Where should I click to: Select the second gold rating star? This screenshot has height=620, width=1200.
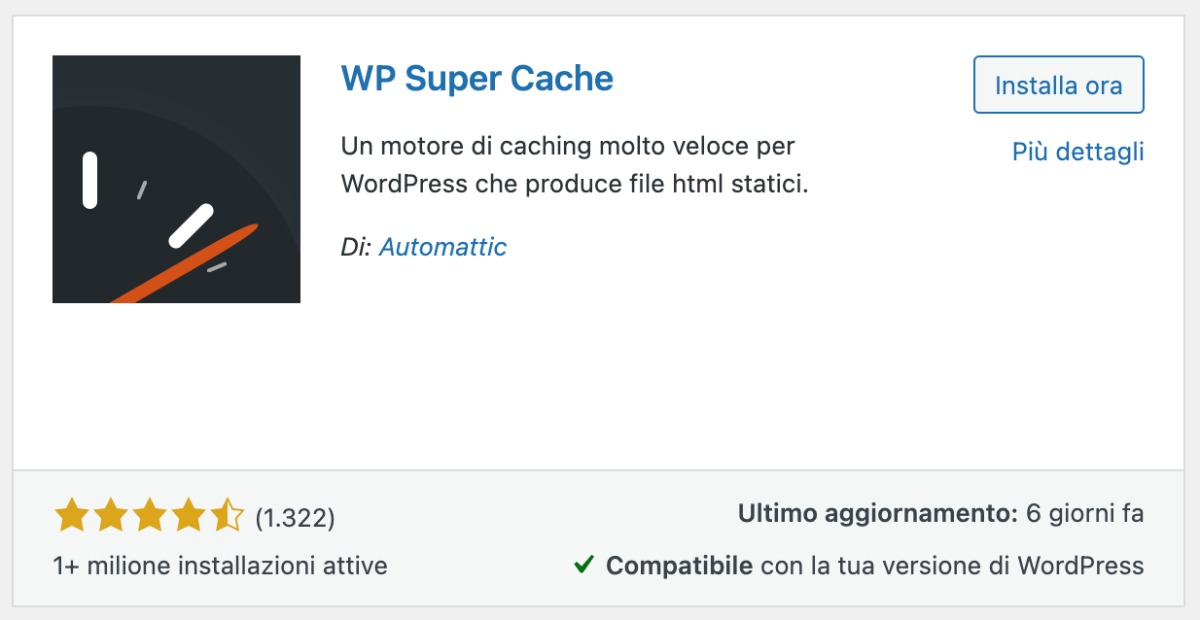(x=110, y=515)
